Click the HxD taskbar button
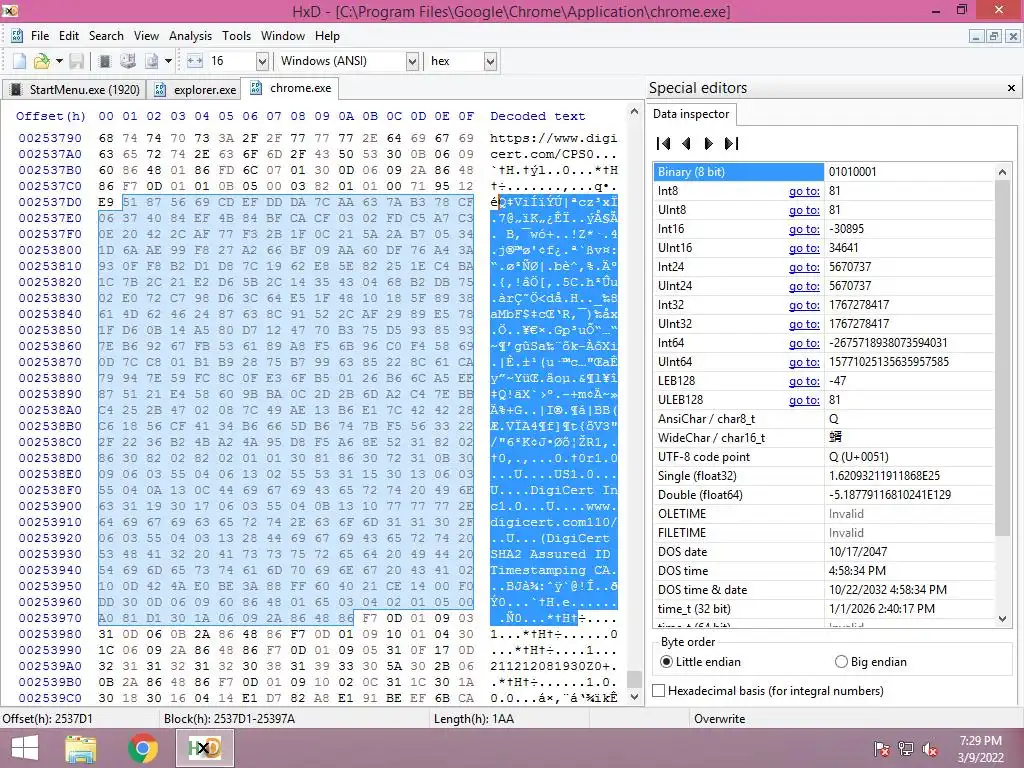Image resolution: width=1024 pixels, height=768 pixels. tap(204, 748)
